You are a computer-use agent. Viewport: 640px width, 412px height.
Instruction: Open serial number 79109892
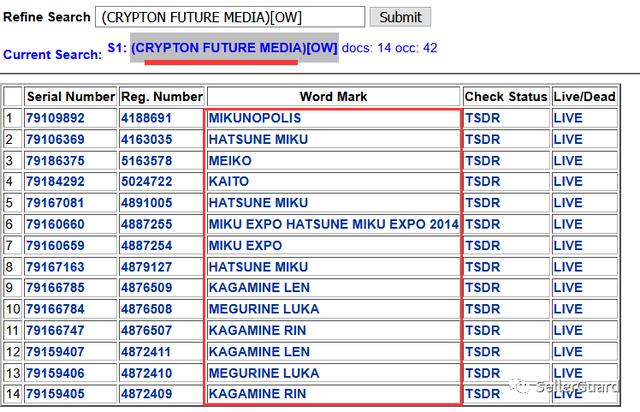(x=55, y=118)
